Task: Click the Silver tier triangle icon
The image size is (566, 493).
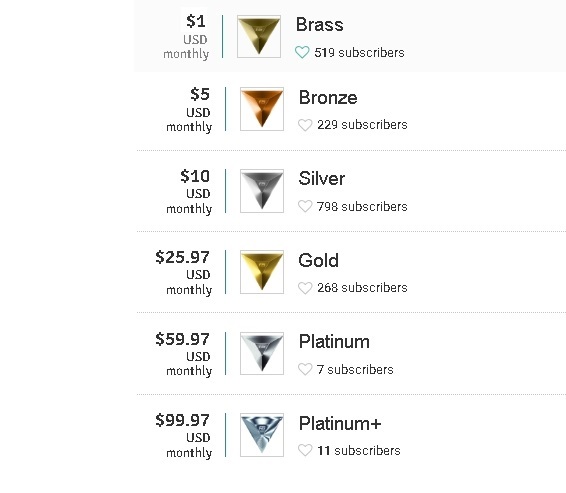Action: (x=262, y=191)
